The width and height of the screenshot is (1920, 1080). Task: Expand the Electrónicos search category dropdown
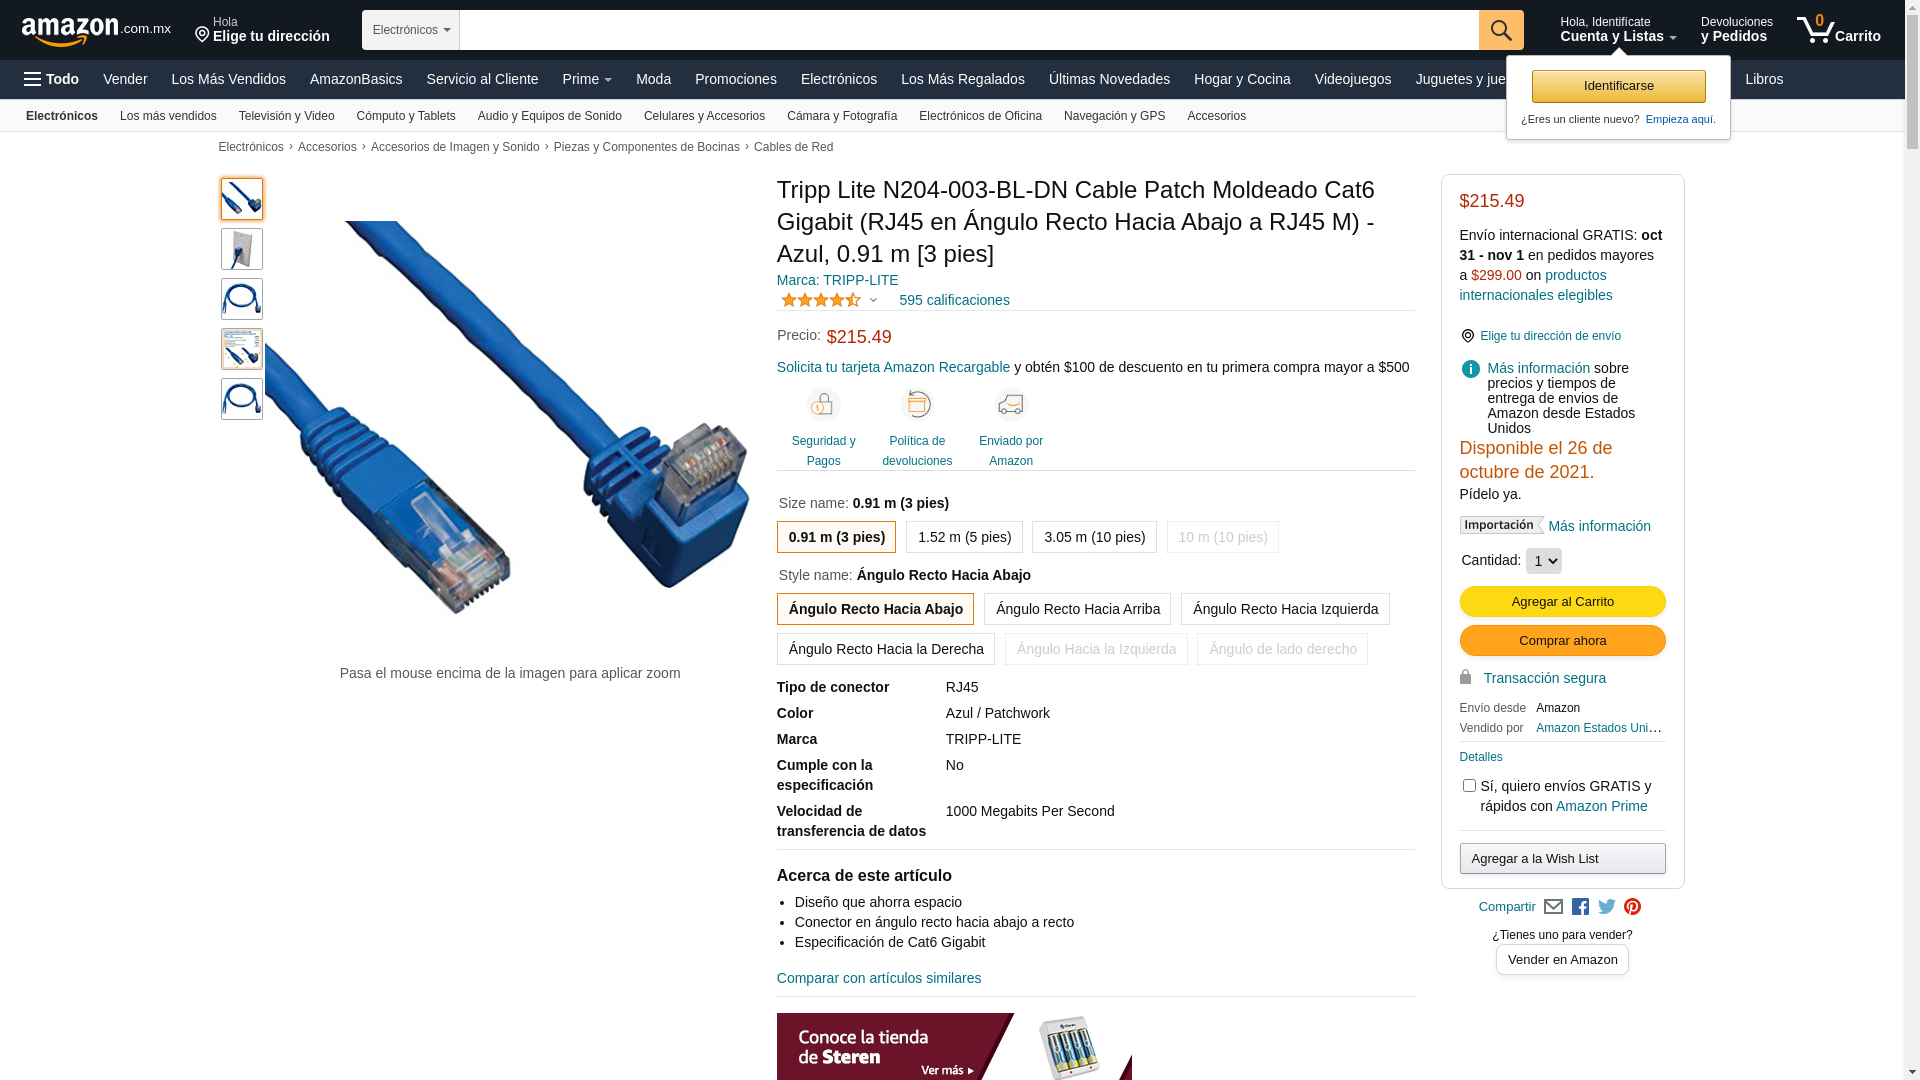(x=411, y=30)
